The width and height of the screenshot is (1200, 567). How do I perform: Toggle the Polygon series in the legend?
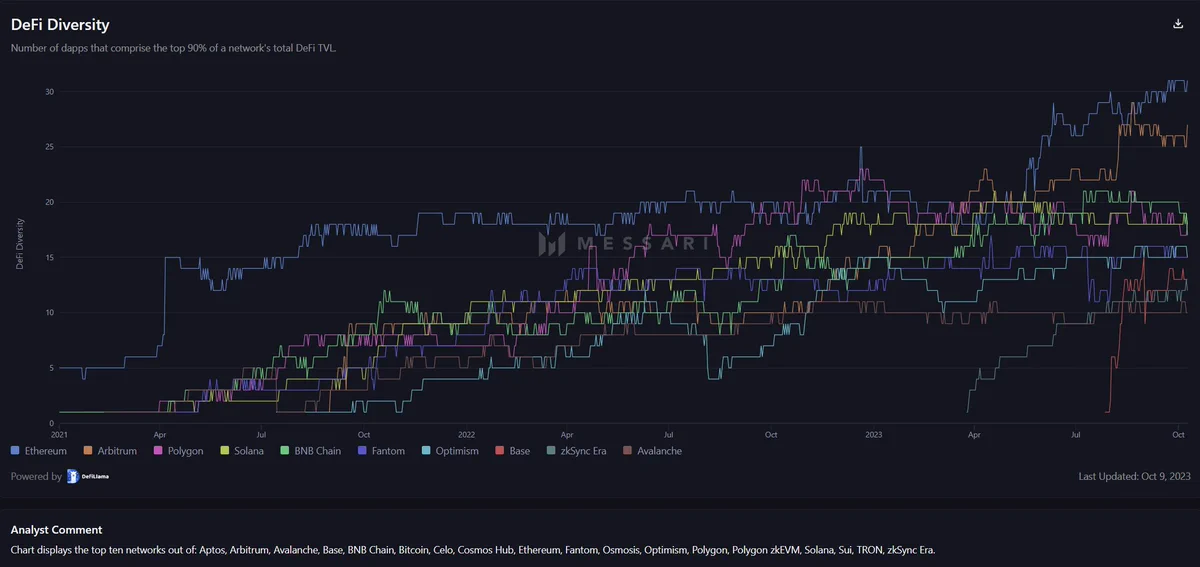[178, 451]
